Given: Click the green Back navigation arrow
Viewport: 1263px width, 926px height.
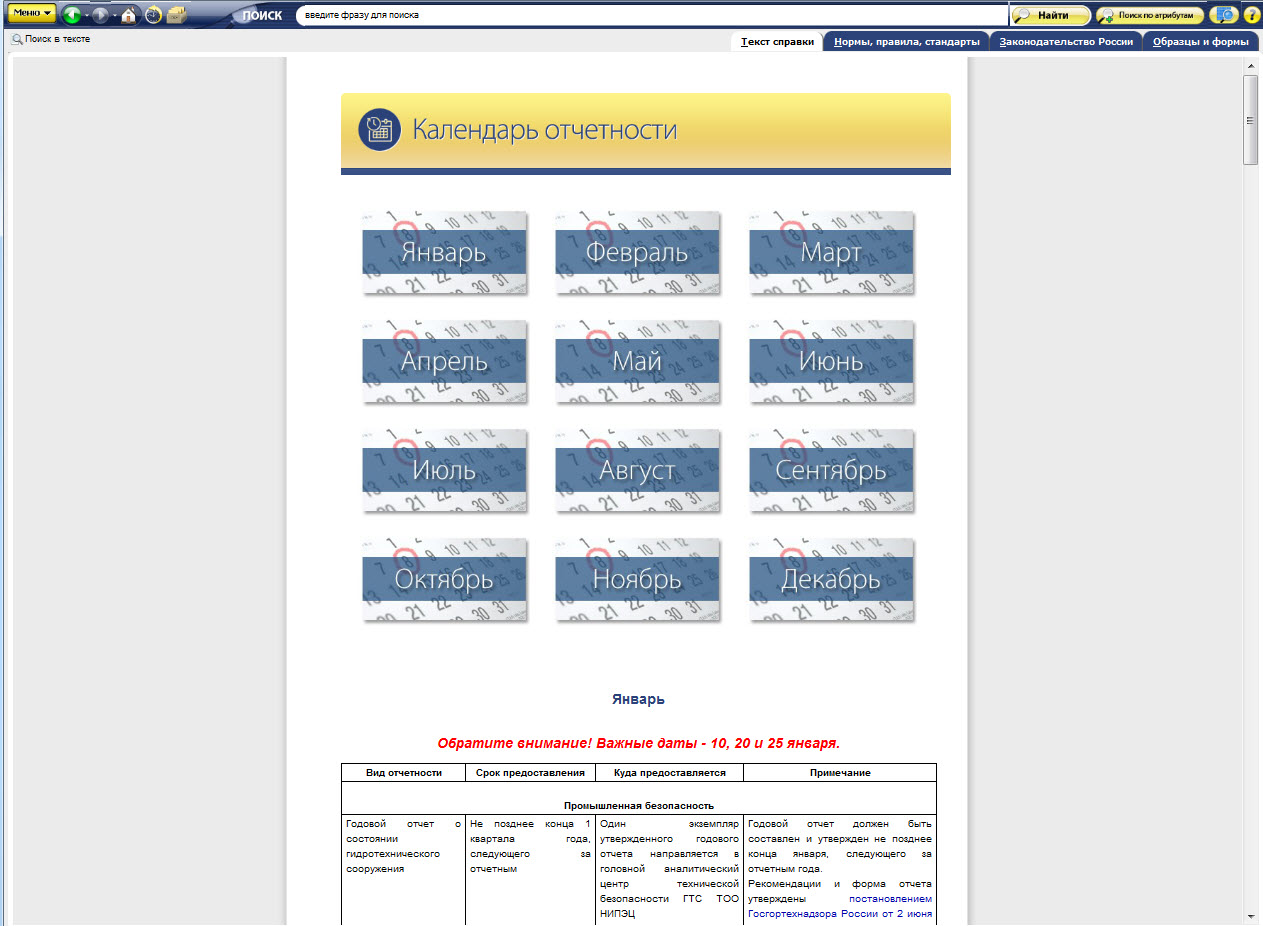Looking at the screenshot, I should (x=71, y=15).
